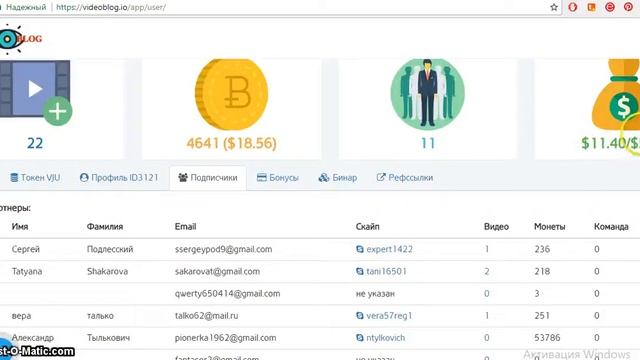Click the Имя column header

(20, 227)
